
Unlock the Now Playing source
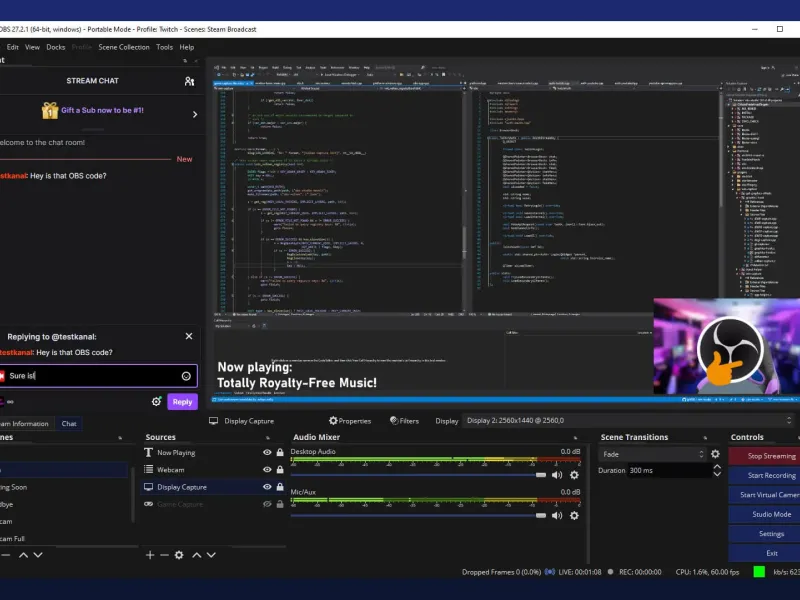280,453
